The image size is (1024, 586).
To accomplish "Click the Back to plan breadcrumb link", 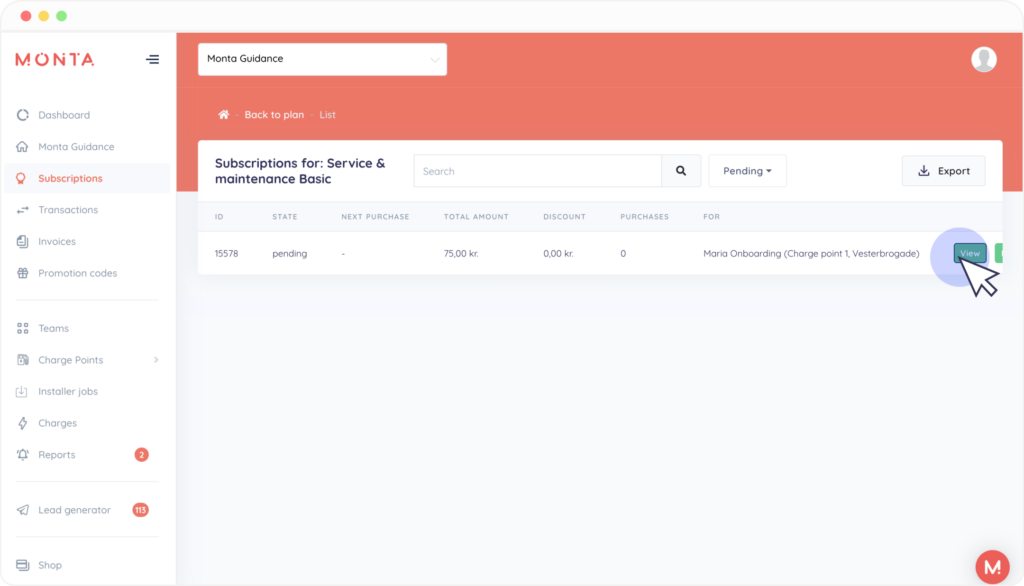I will click(x=274, y=114).
